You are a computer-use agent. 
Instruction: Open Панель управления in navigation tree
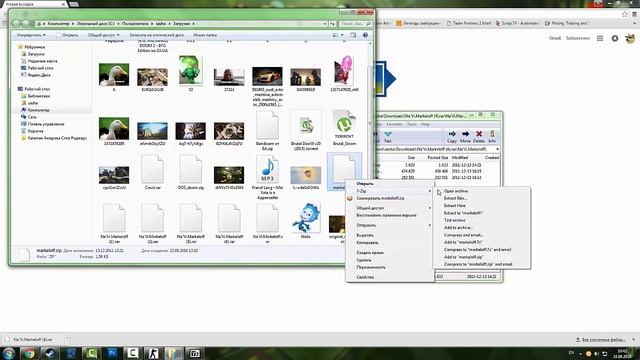(46, 124)
